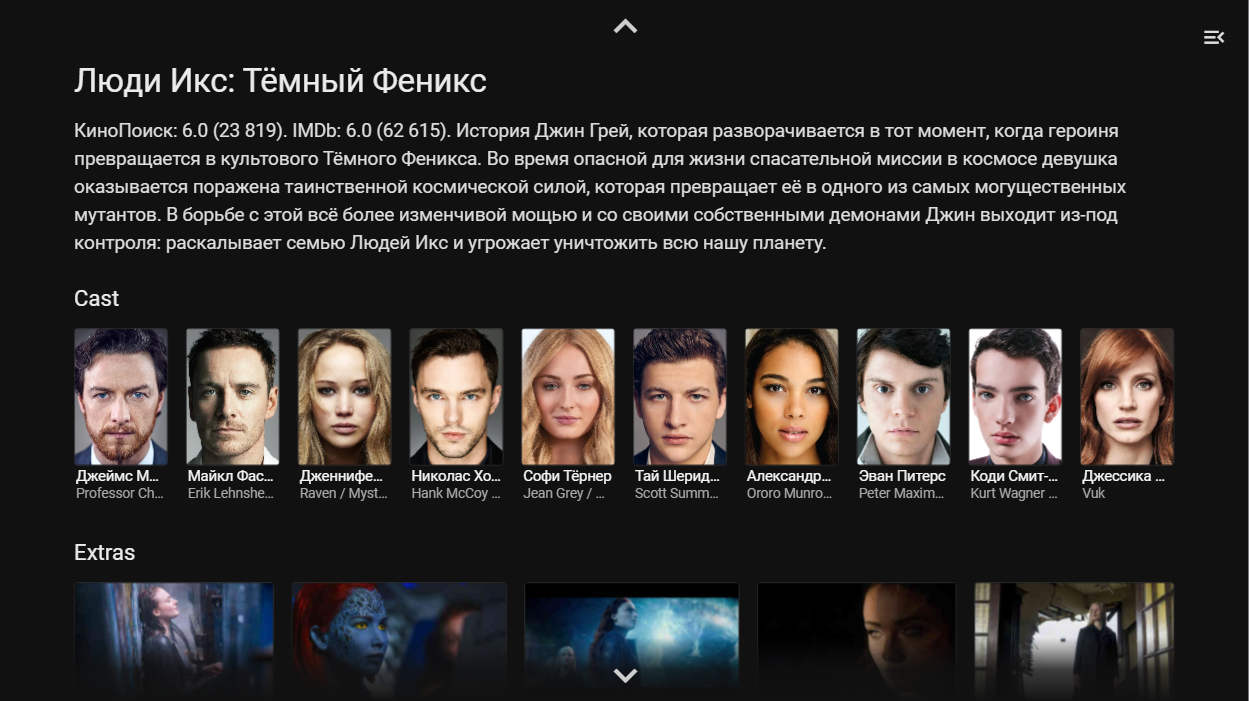
Task: Open the third Extras thumbnail
Action: [x=632, y=641]
